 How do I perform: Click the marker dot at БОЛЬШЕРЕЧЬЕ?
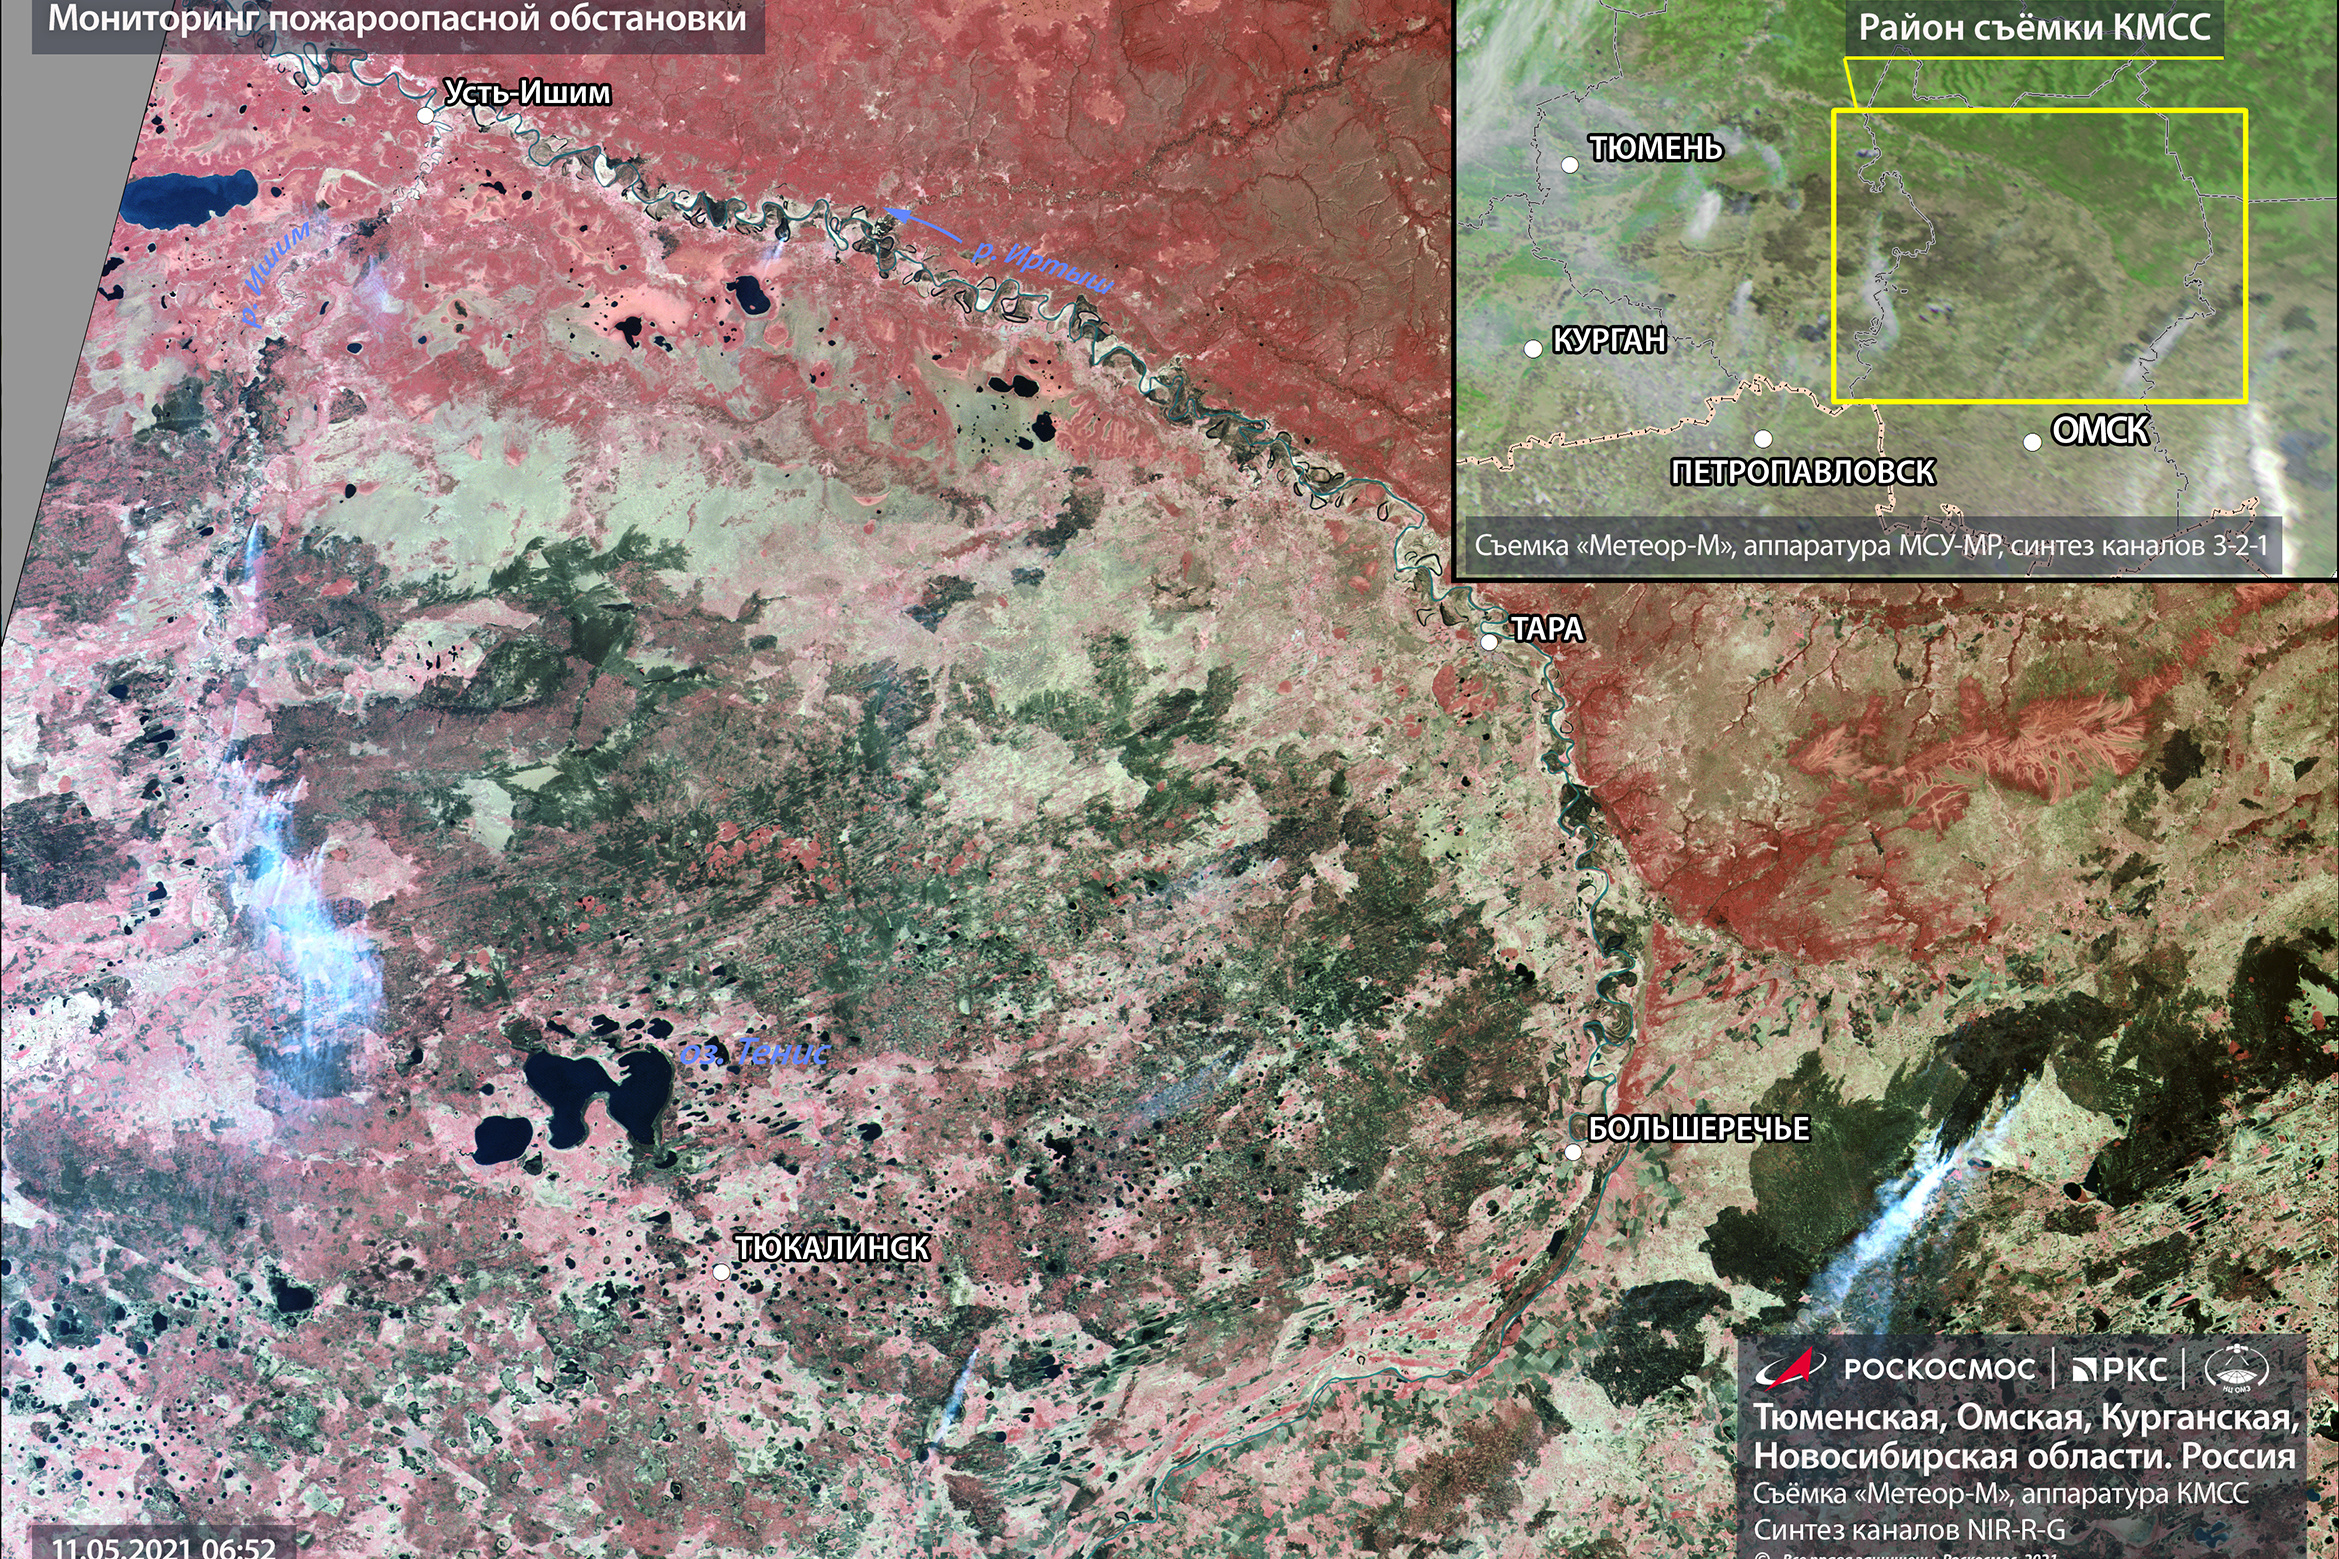pyautogui.click(x=1573, y=1152)
